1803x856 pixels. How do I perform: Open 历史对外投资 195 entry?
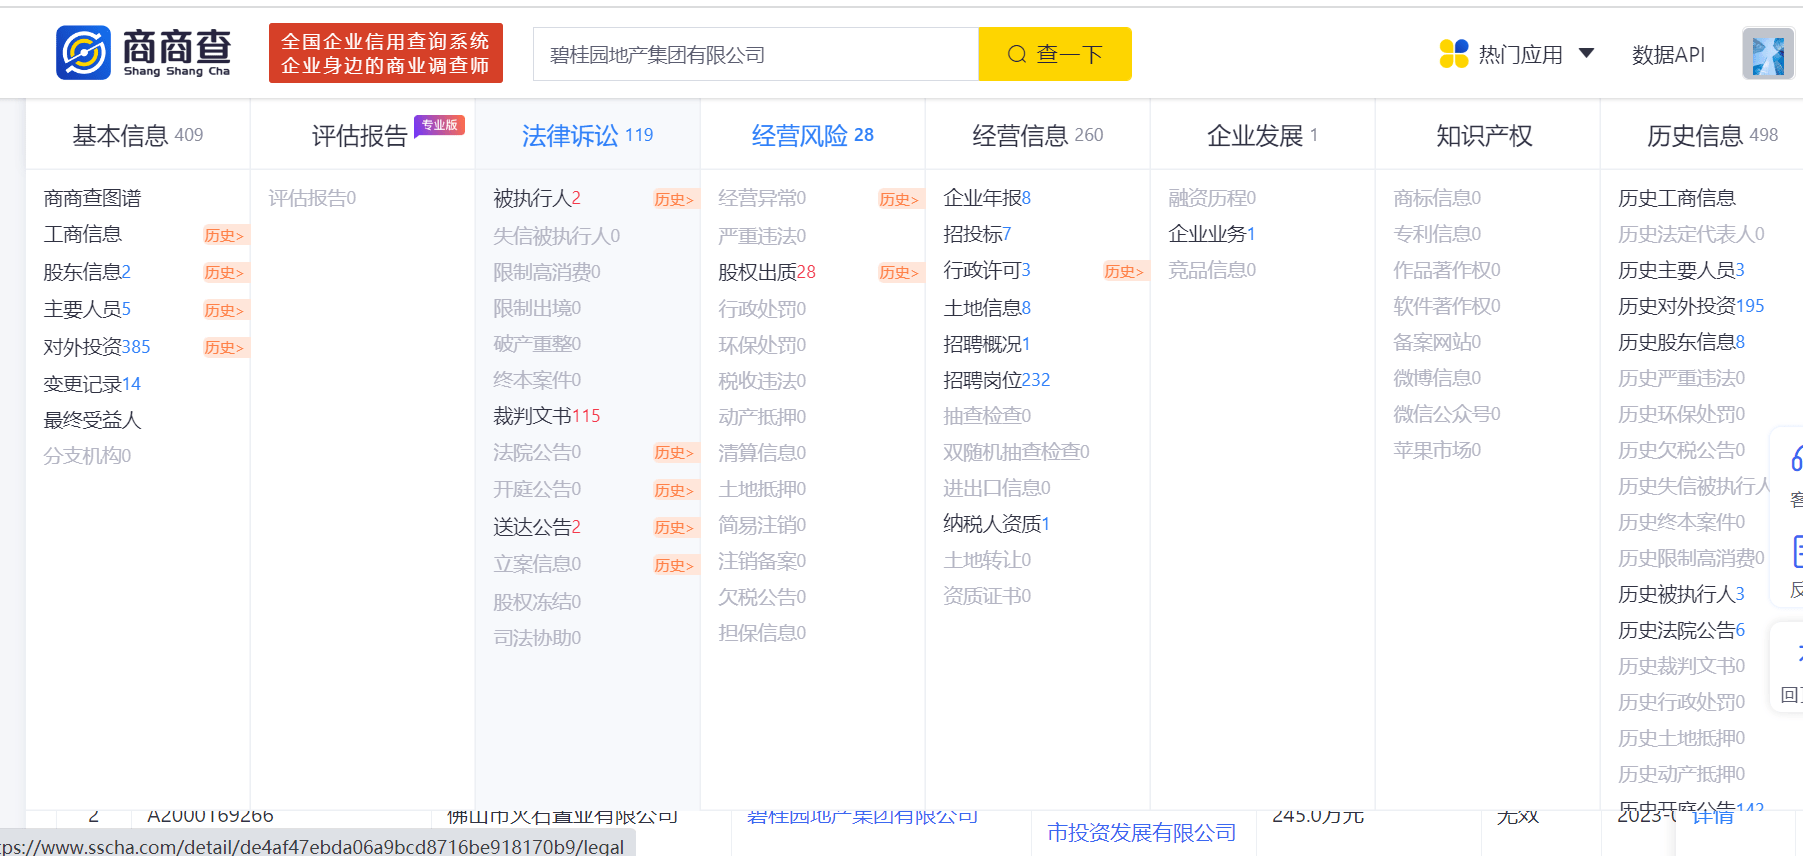(x=1692, y=306)
